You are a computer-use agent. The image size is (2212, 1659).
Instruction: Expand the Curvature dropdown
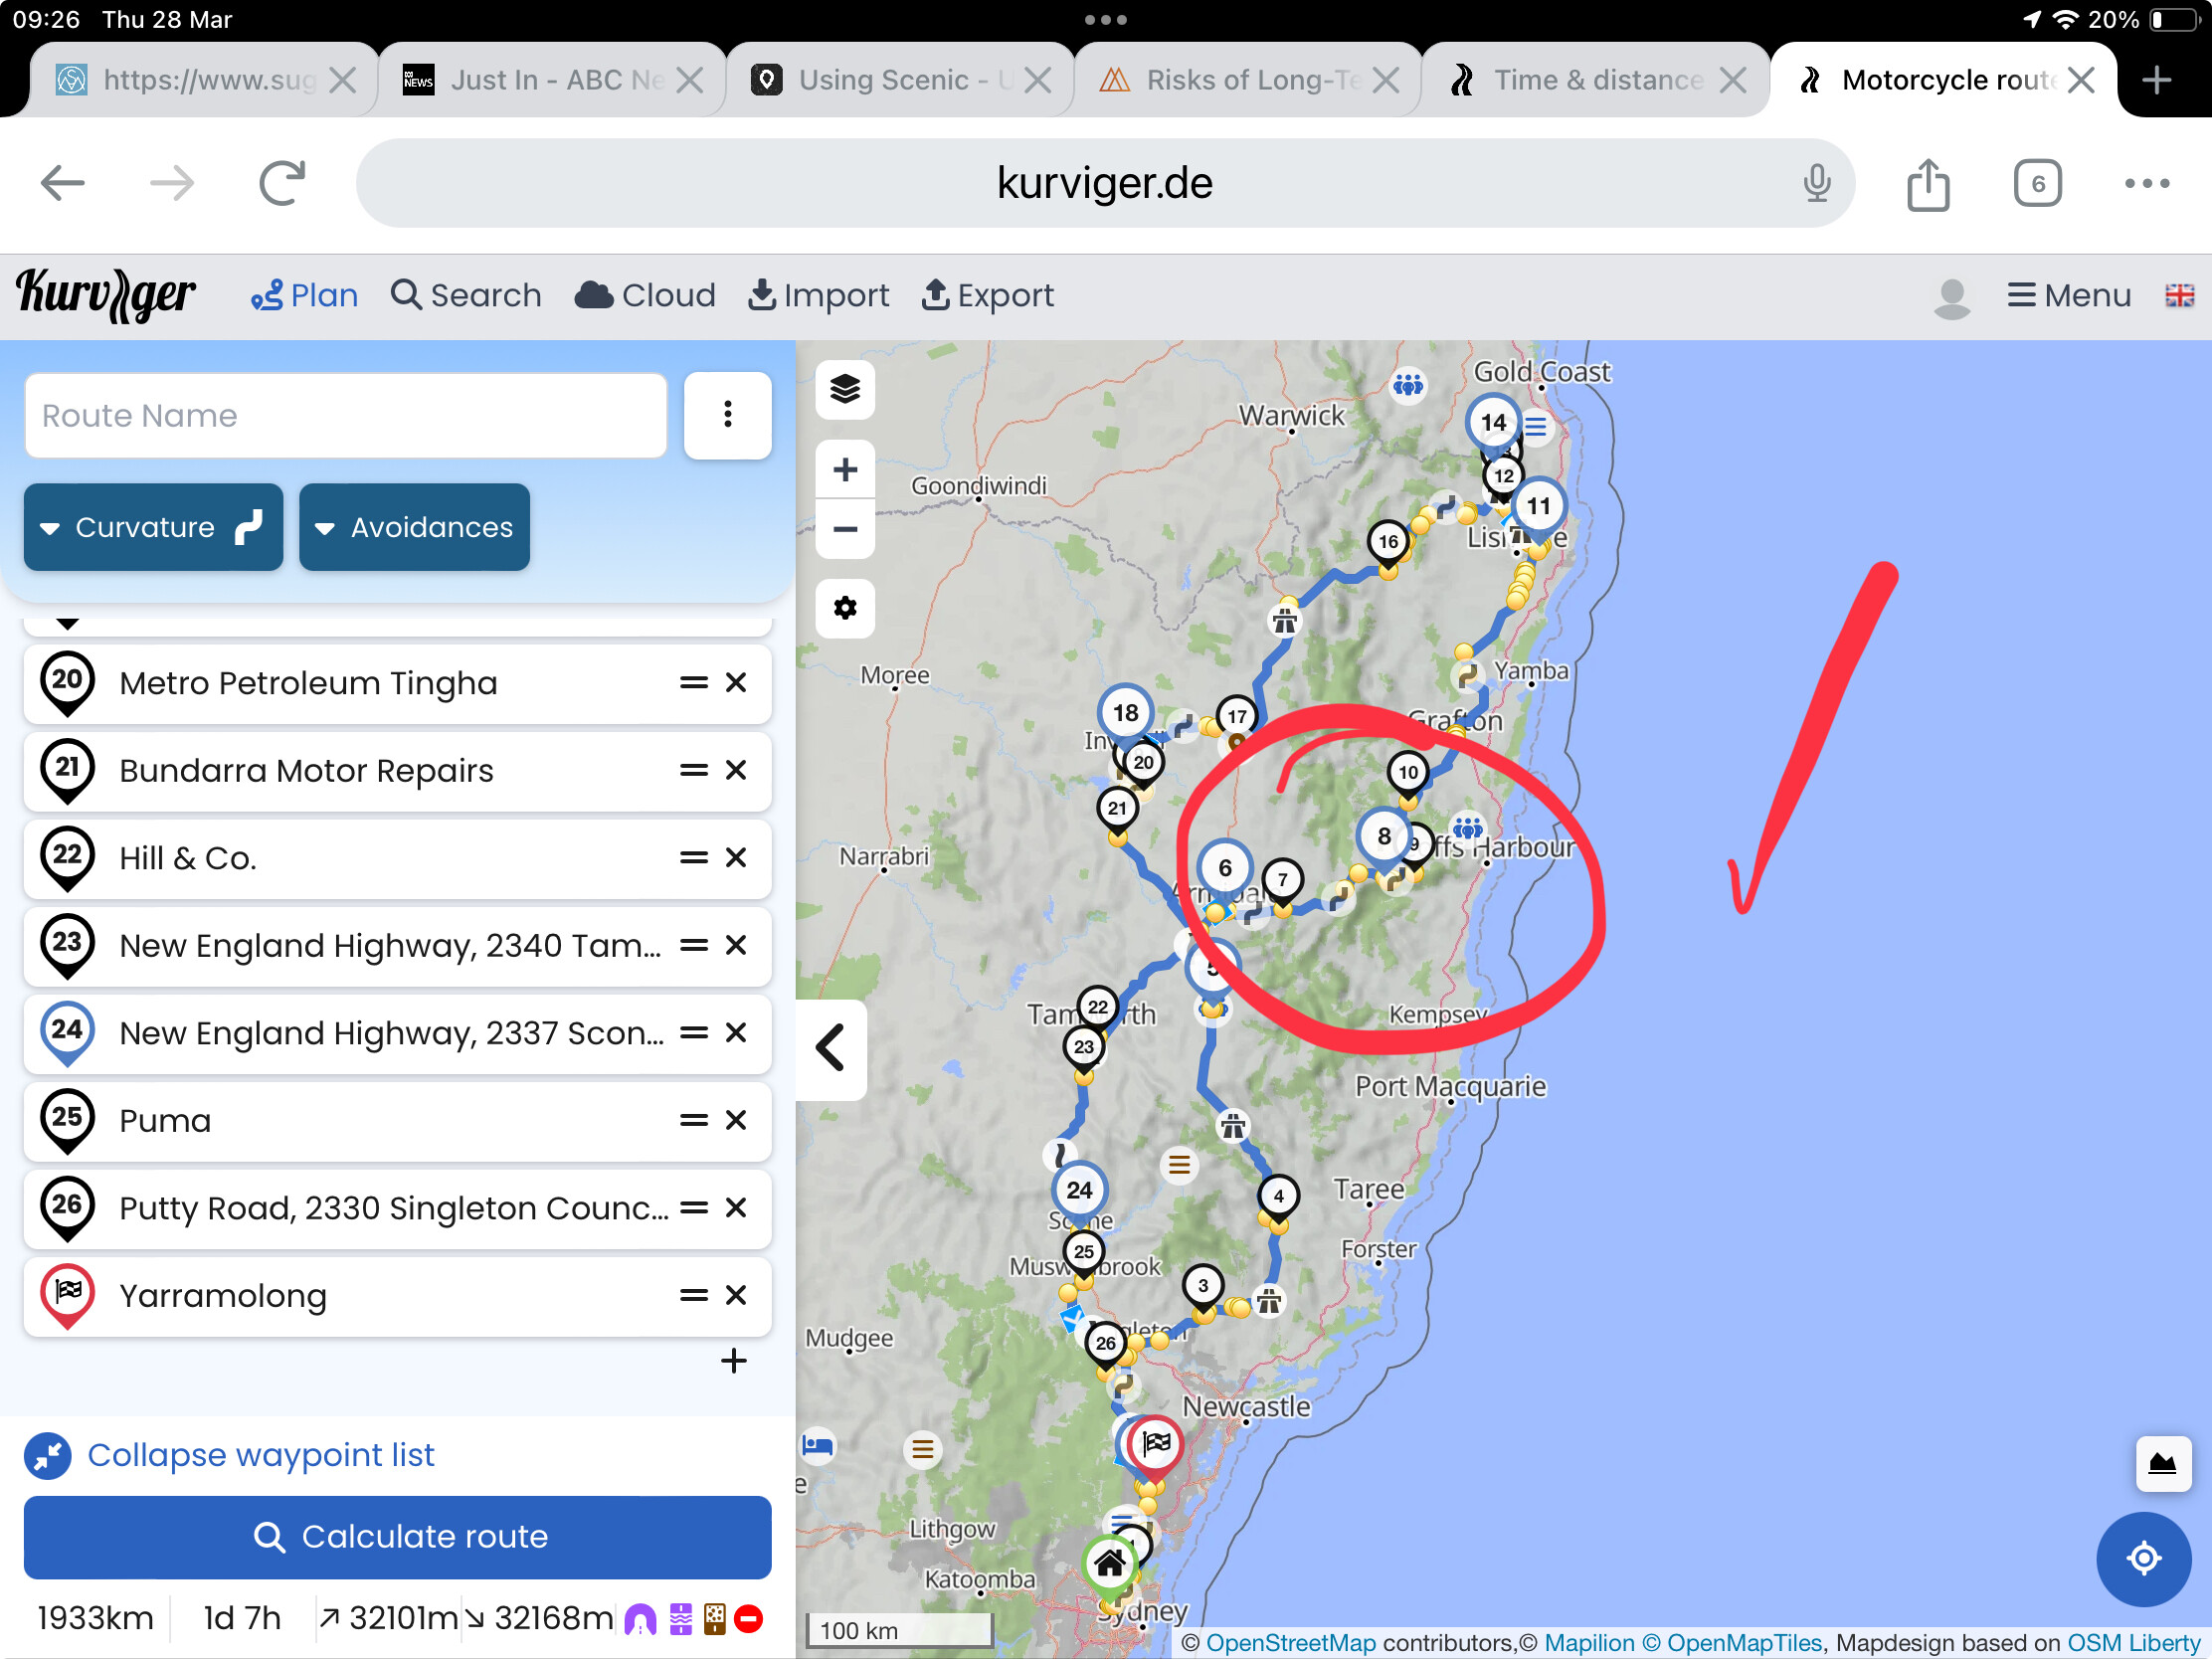click(153, 527)
